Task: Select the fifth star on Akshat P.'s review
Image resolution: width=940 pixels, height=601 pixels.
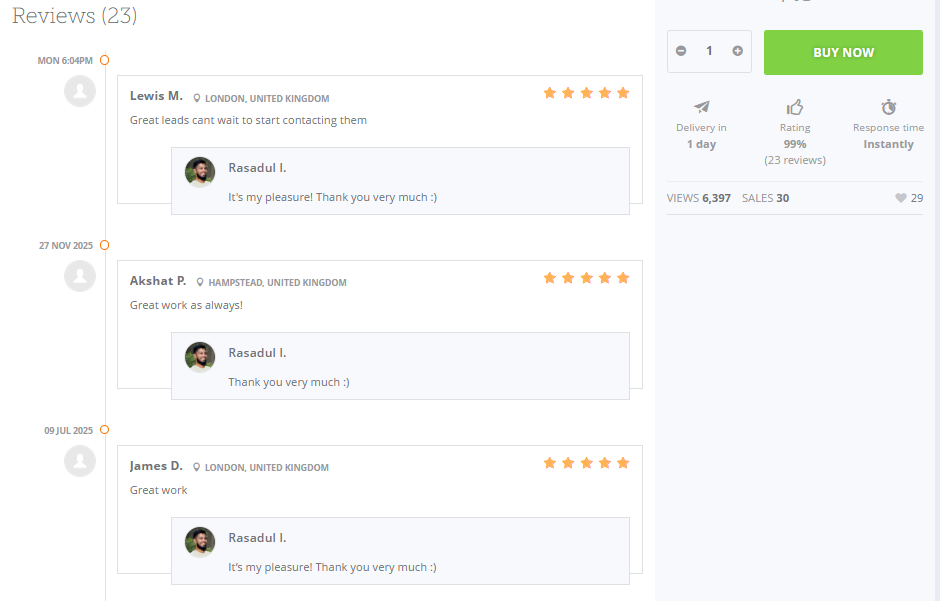Action: 623,278
